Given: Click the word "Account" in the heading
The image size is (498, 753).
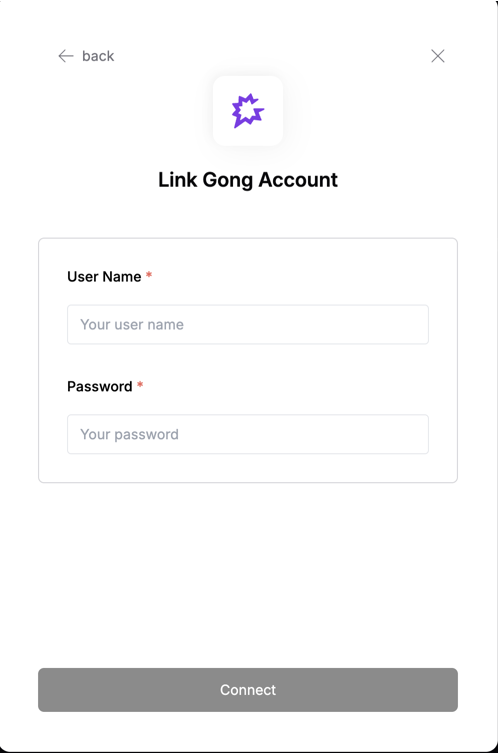Looking at the screenshot, I should pyautogui.click(x=298, y=180).
